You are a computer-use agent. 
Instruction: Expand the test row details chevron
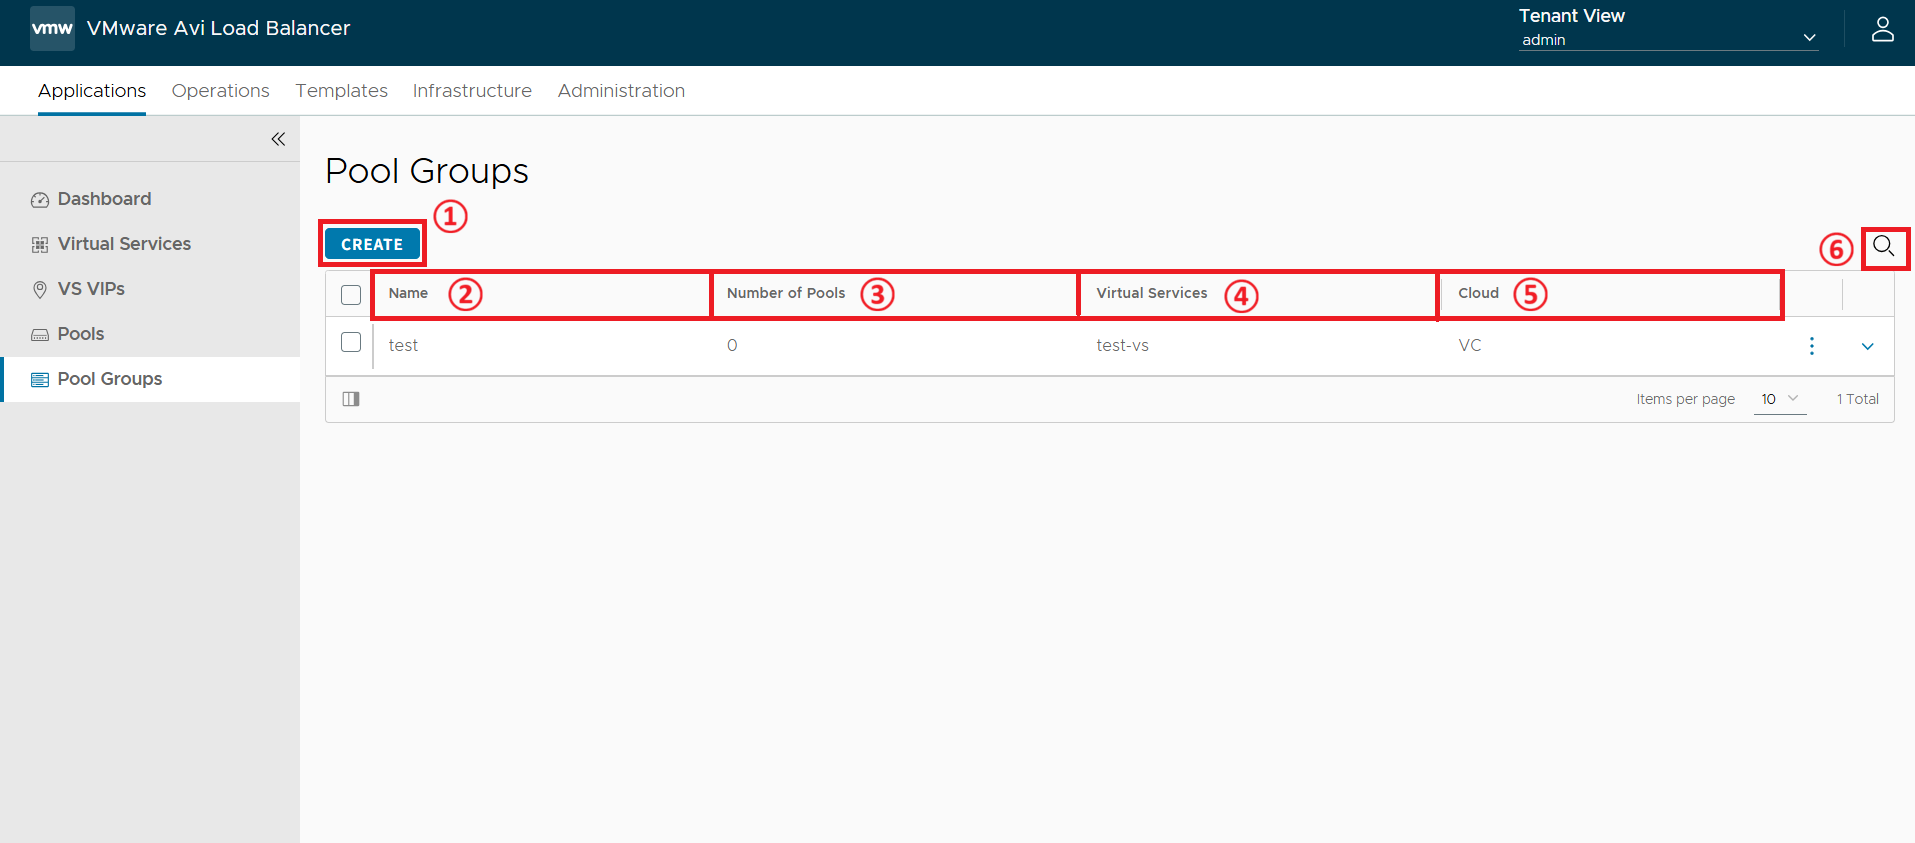[1867, 347]
